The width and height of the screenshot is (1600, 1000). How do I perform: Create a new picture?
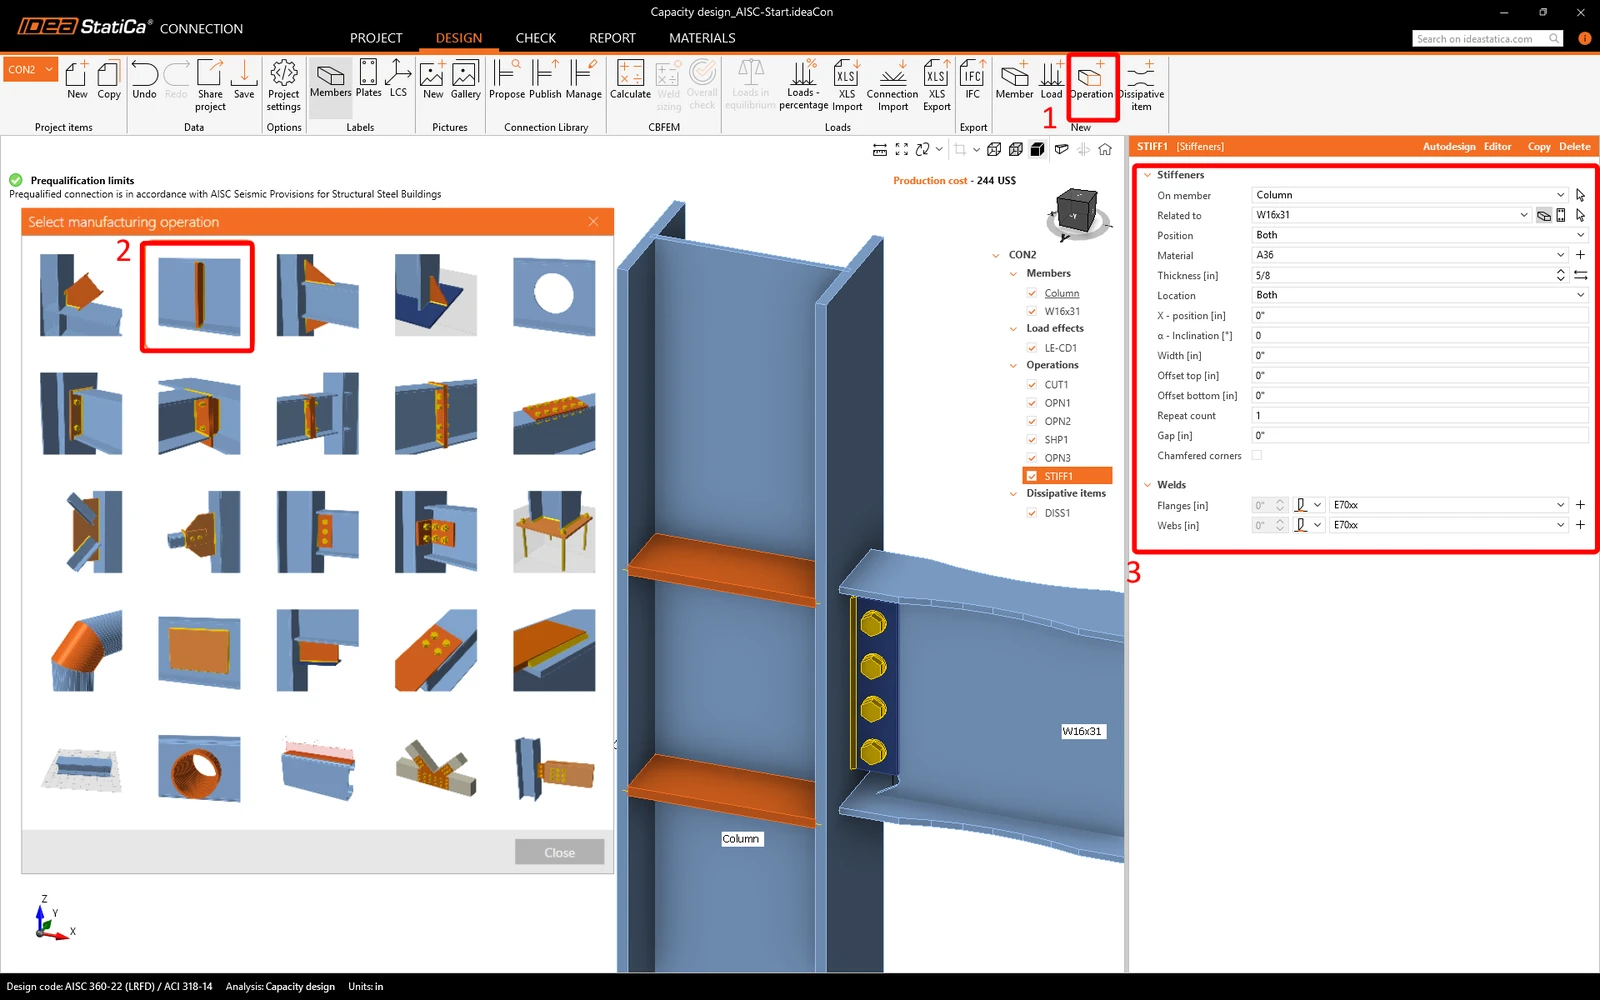(x=433, y=80)
